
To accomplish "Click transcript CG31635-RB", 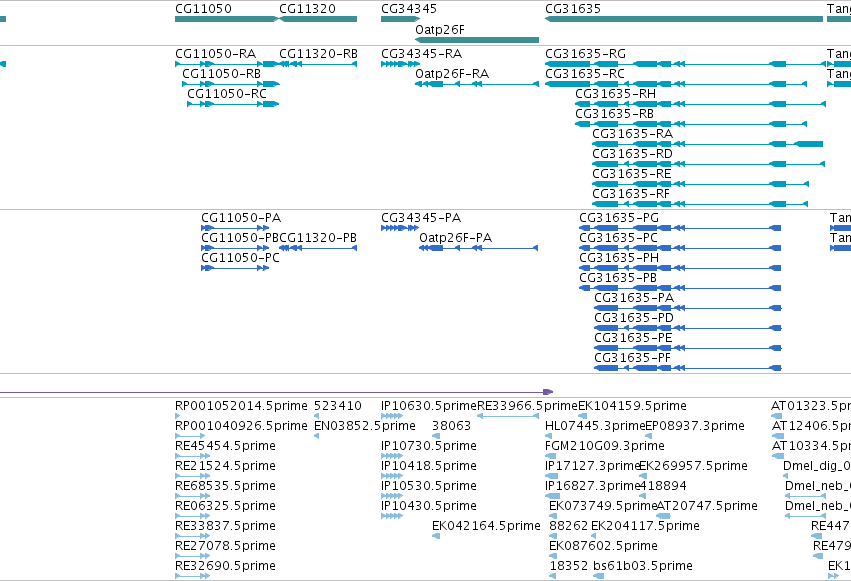I will [614, 114].
